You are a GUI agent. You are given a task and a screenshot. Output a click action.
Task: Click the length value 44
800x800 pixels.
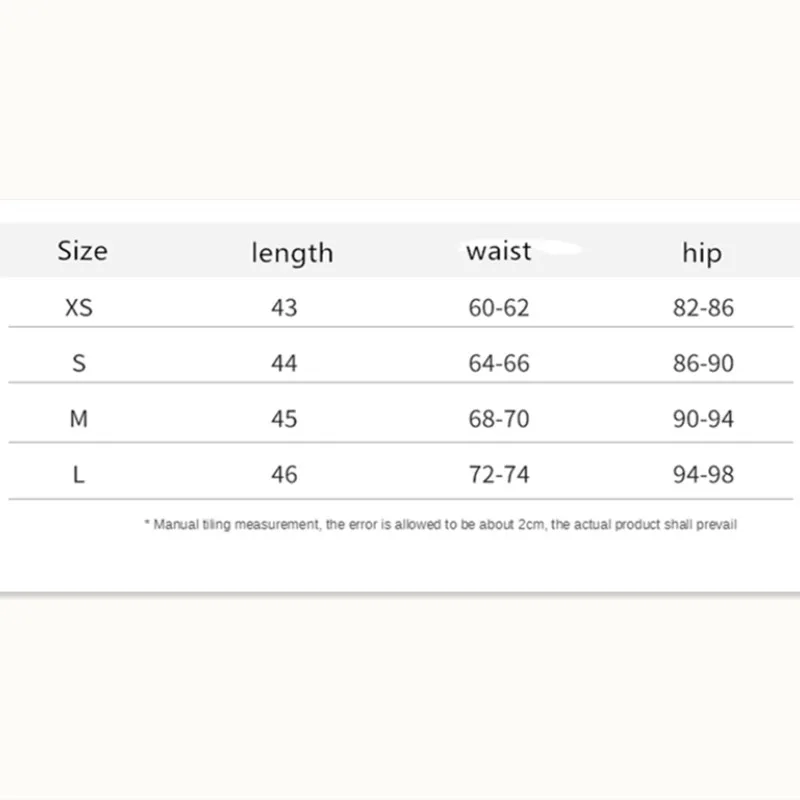[x=284, y=363]
